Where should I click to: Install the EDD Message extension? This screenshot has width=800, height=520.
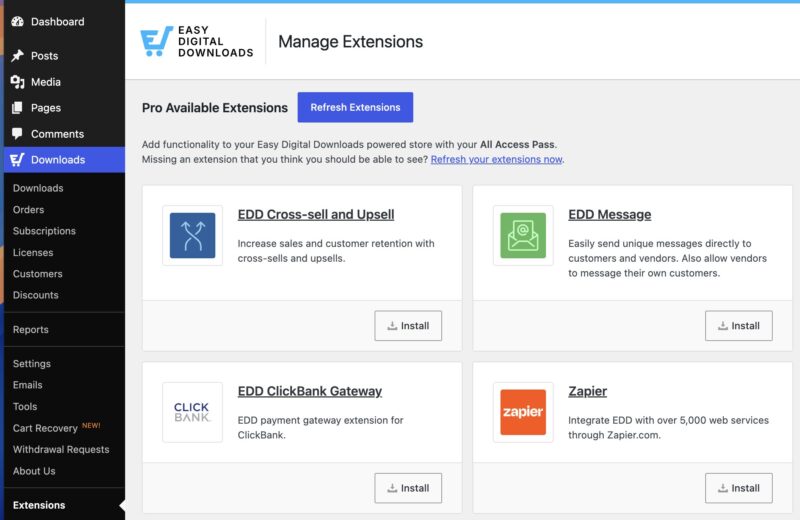pos(739,326)
